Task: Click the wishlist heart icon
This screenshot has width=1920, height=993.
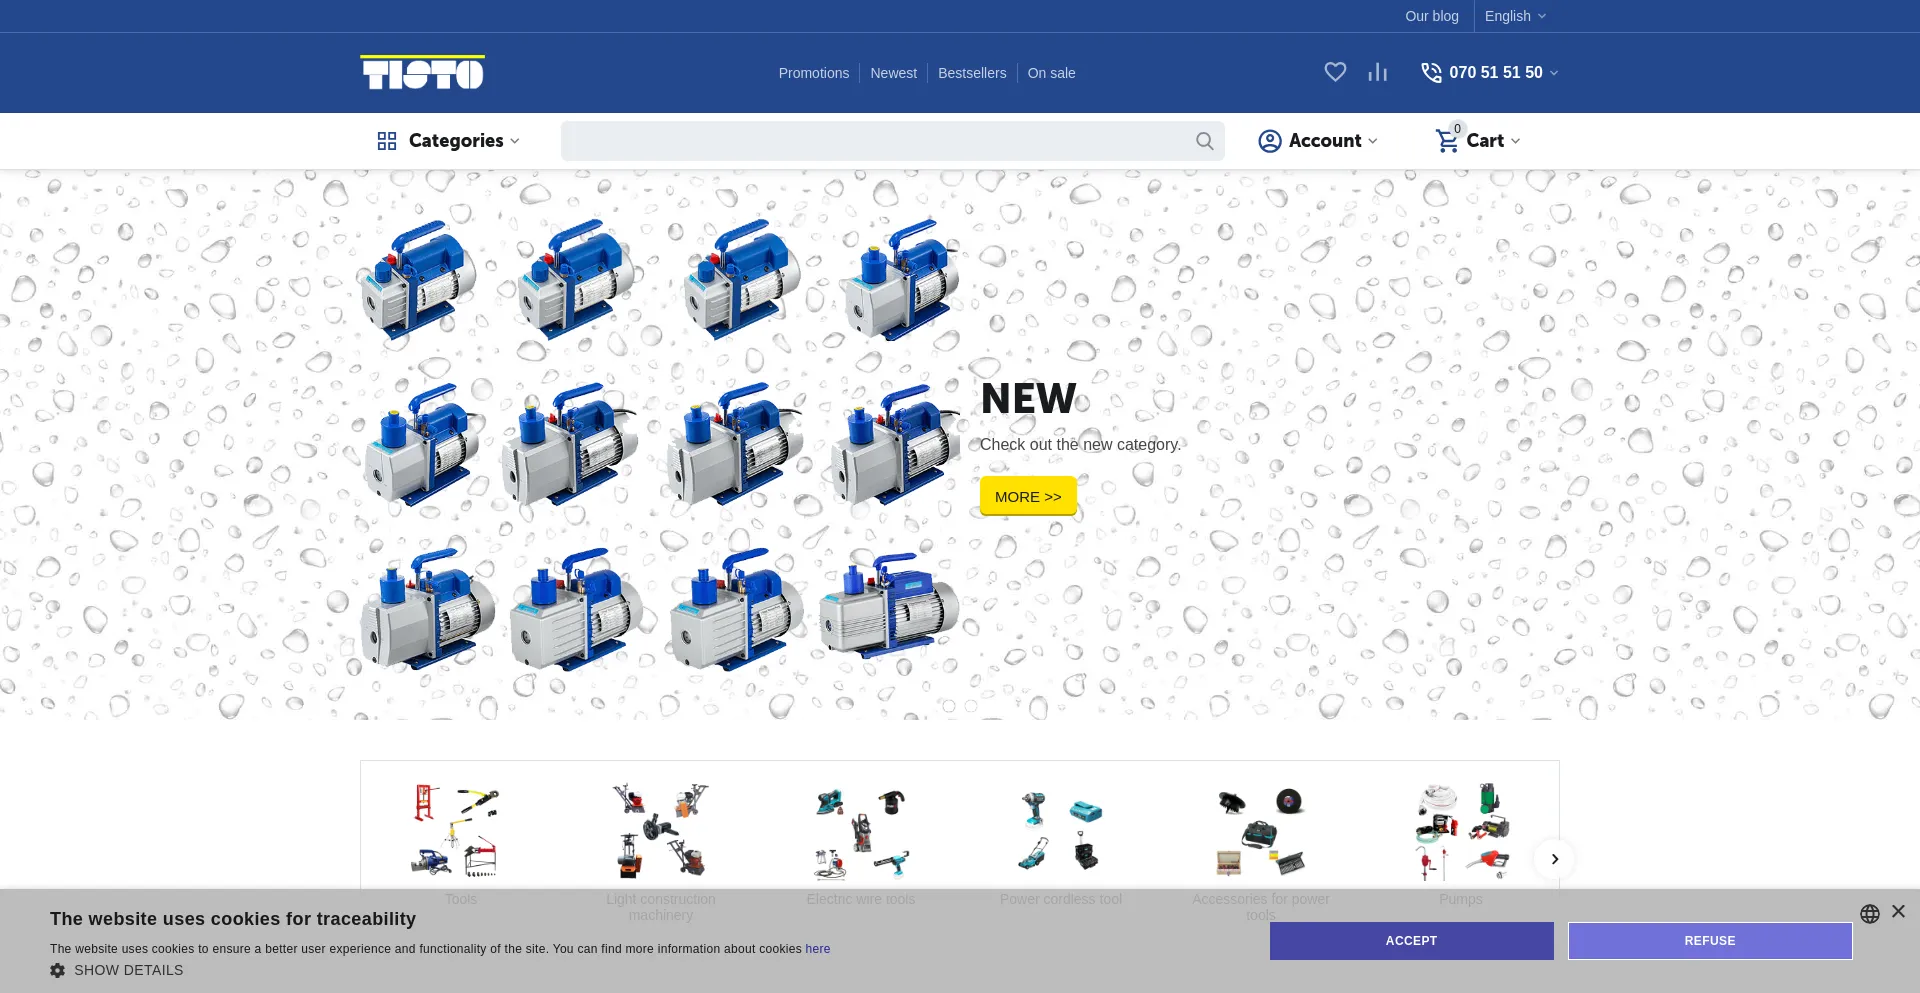Action: 1335,72
